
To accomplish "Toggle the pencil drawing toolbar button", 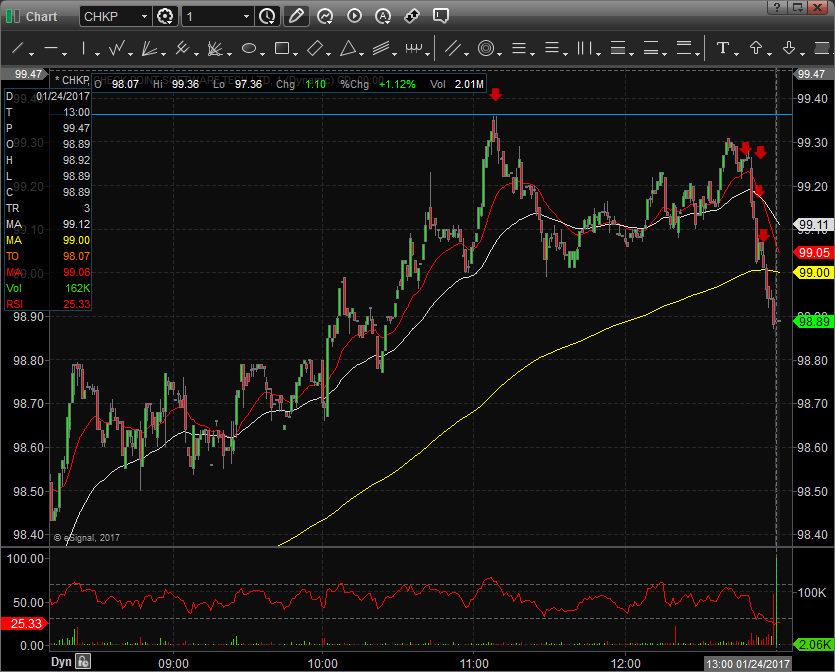I will point(296,17).
